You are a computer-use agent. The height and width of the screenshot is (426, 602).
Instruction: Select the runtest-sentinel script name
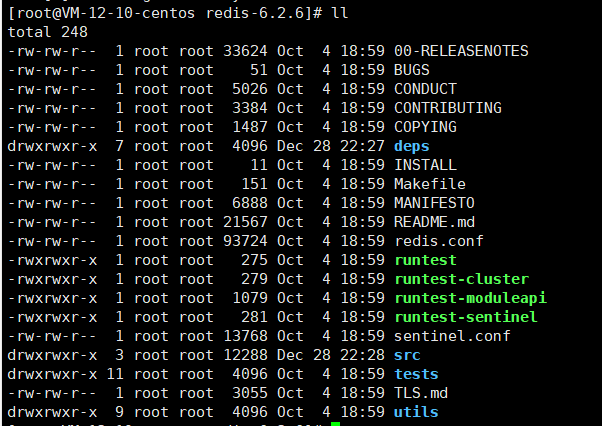pyautogui.click(x=466, y=317)
